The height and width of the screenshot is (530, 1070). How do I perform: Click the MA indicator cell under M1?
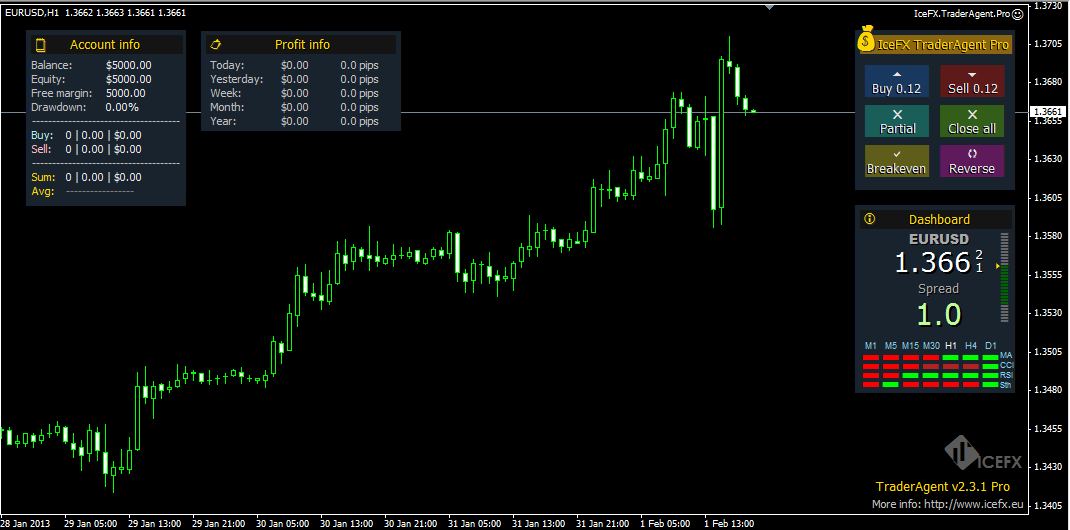[871, 357]
